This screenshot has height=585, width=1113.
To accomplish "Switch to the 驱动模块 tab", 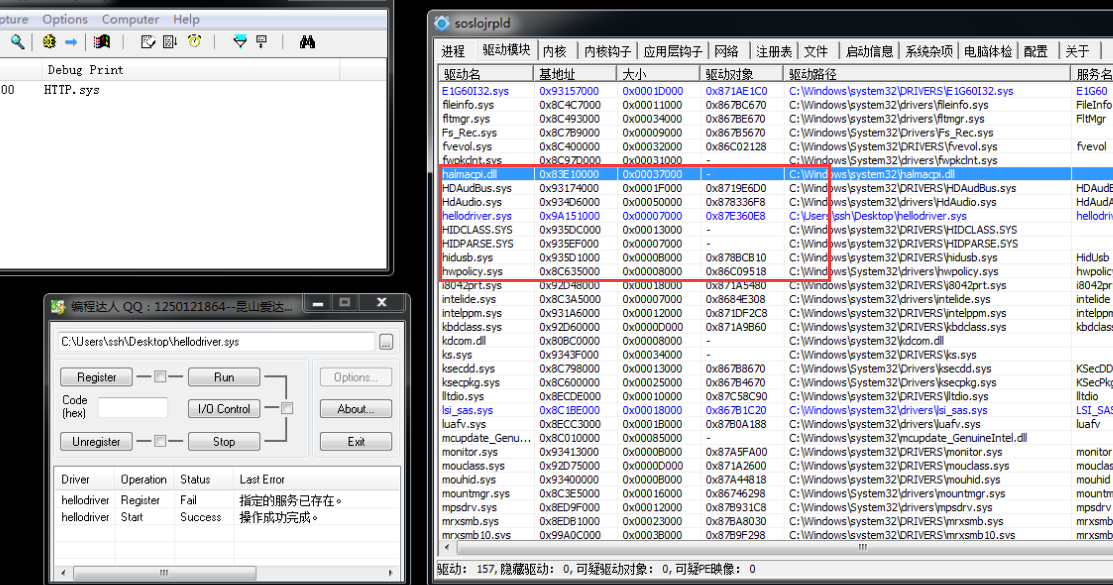I will [506, 49].
